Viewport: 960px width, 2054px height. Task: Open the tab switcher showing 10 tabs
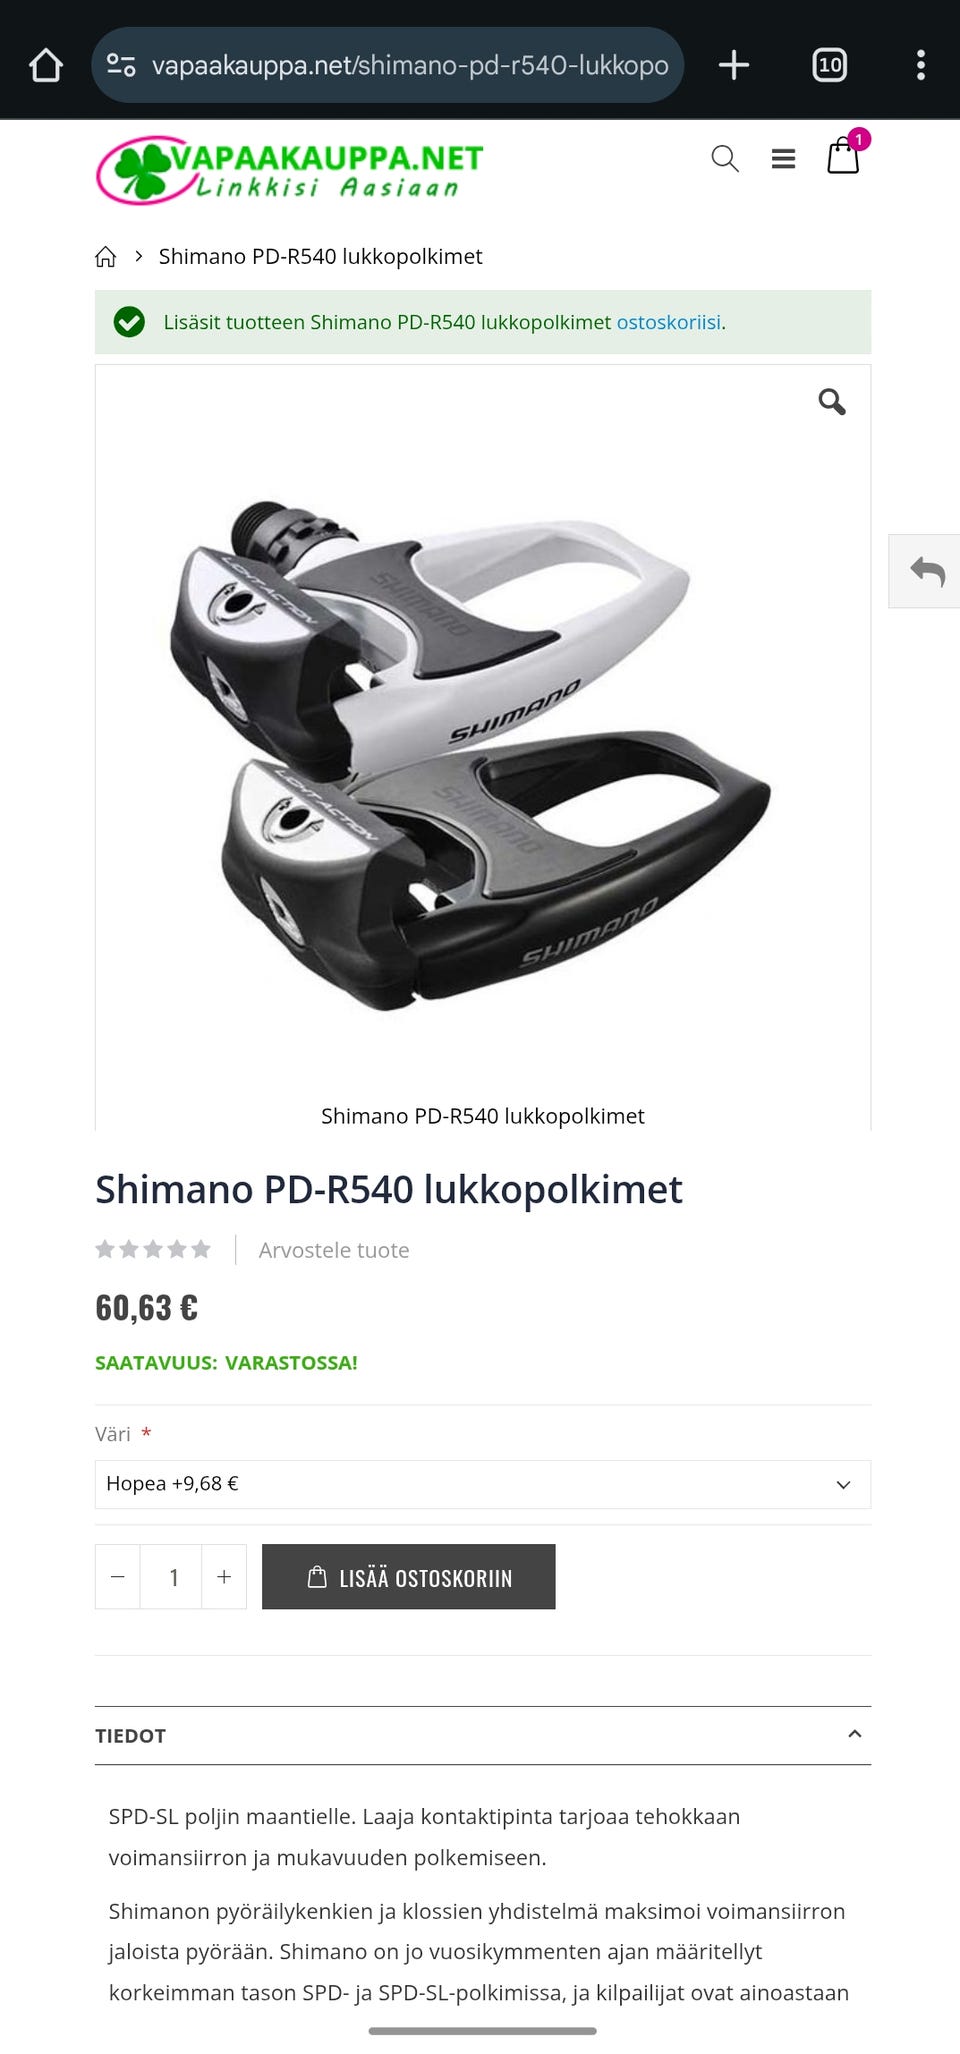click(829, 65)
